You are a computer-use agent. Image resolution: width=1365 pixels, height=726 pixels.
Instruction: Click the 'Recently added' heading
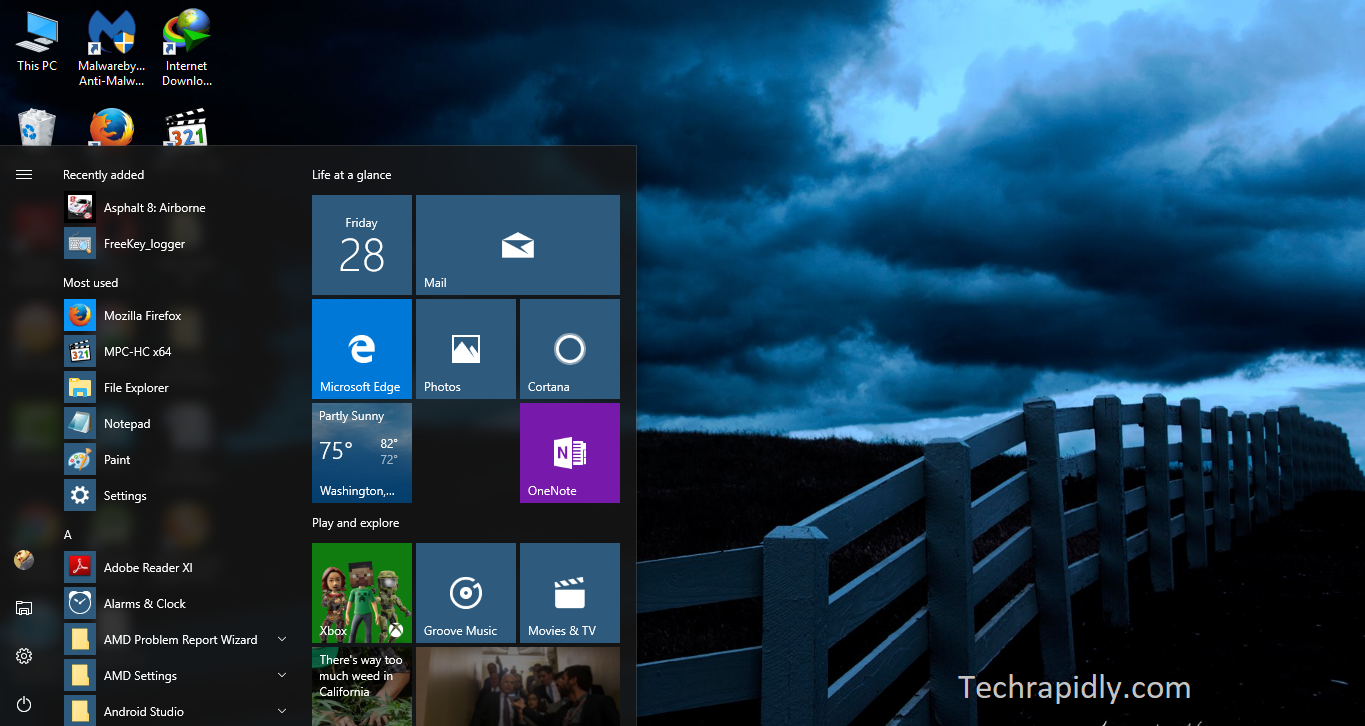(104, 175)
